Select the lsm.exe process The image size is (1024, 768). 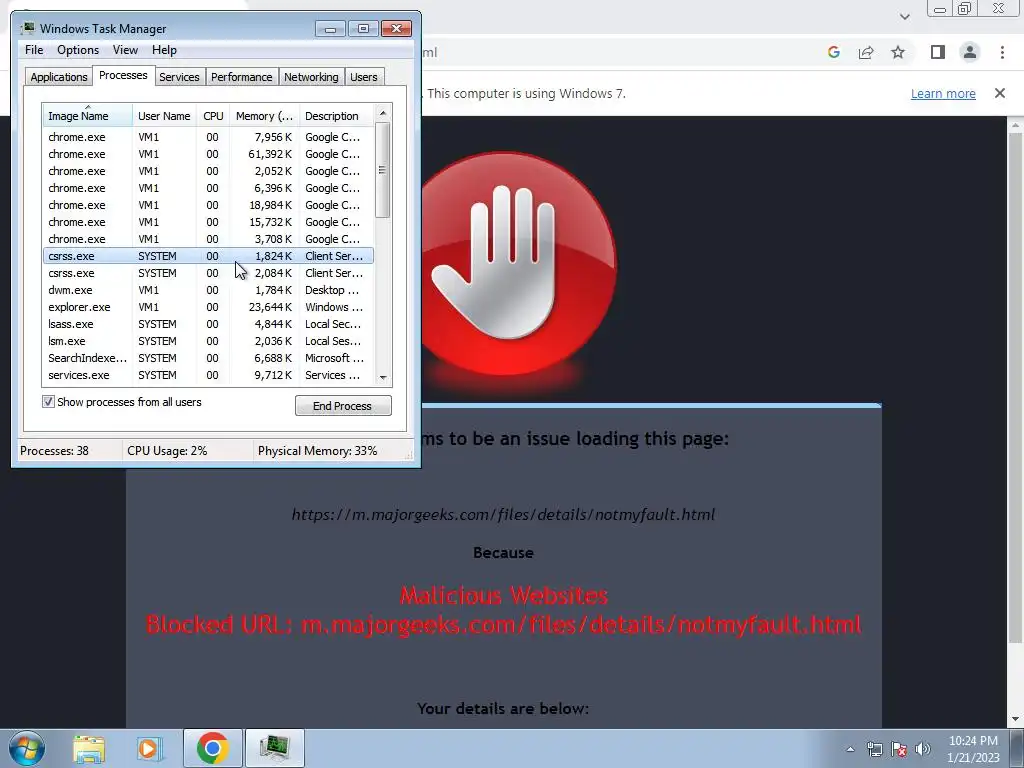(x=208, y=341)
